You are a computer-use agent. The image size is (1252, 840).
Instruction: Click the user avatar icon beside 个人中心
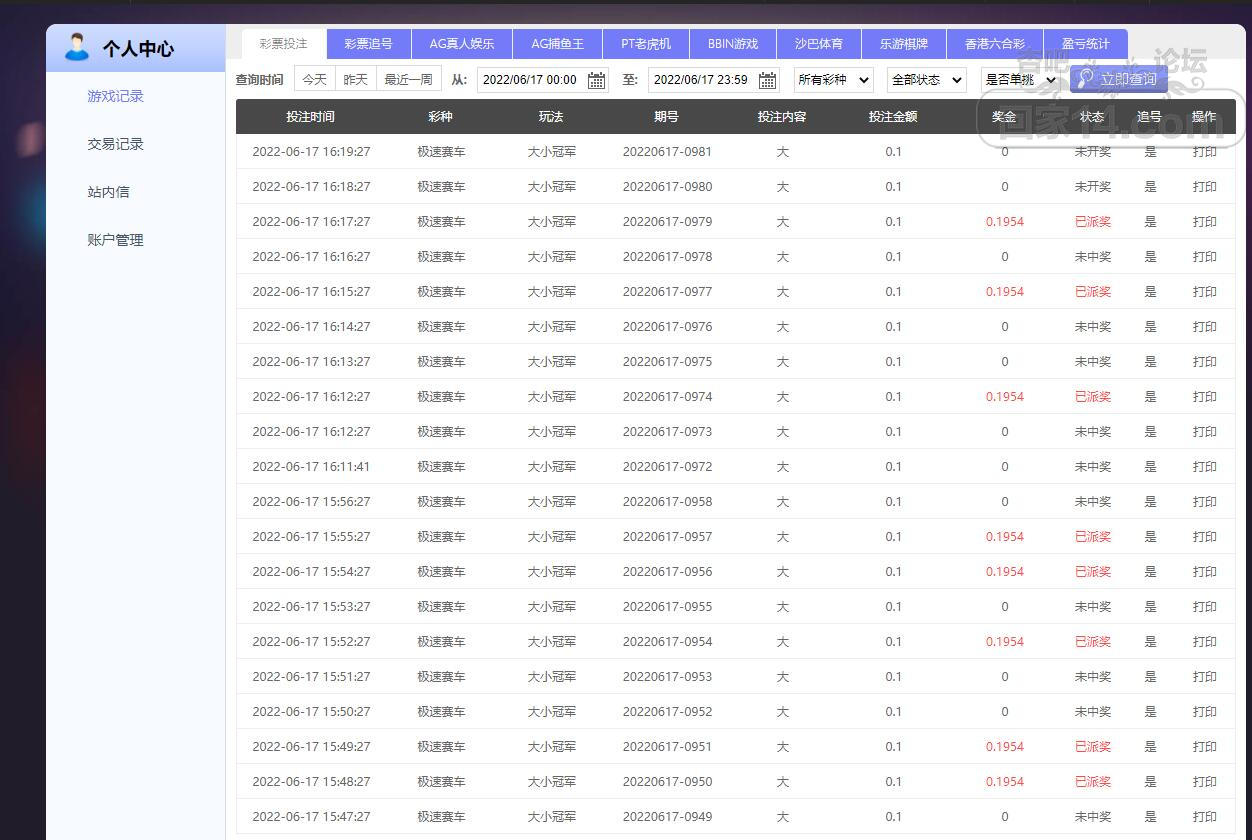point(76,47)
